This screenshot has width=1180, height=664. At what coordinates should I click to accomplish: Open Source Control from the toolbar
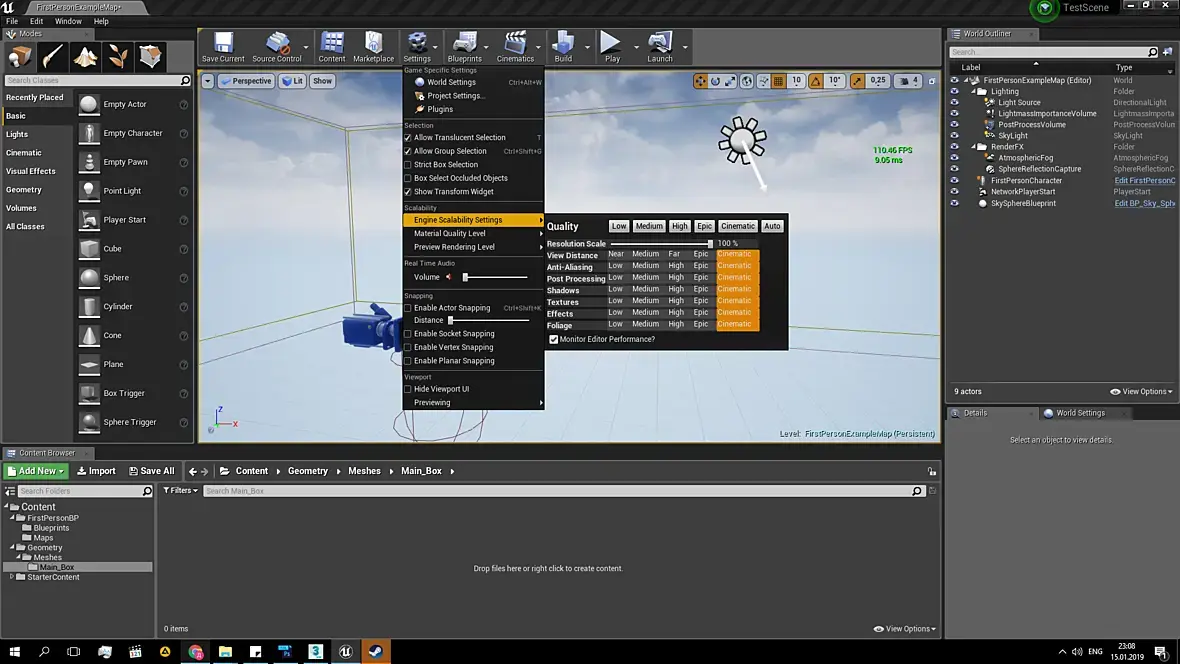[277, 47]
